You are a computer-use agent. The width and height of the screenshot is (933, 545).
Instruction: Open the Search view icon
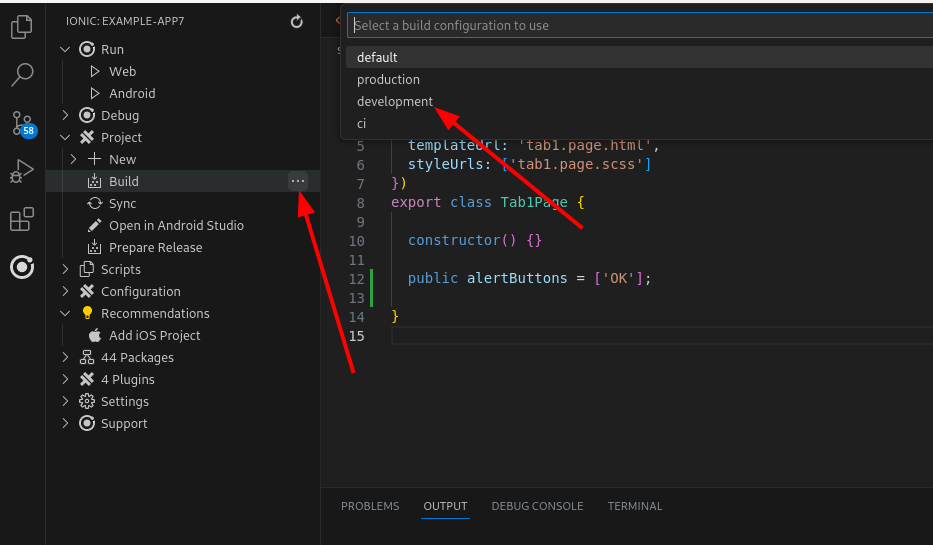pyautogui.click(x=21, y=74)
